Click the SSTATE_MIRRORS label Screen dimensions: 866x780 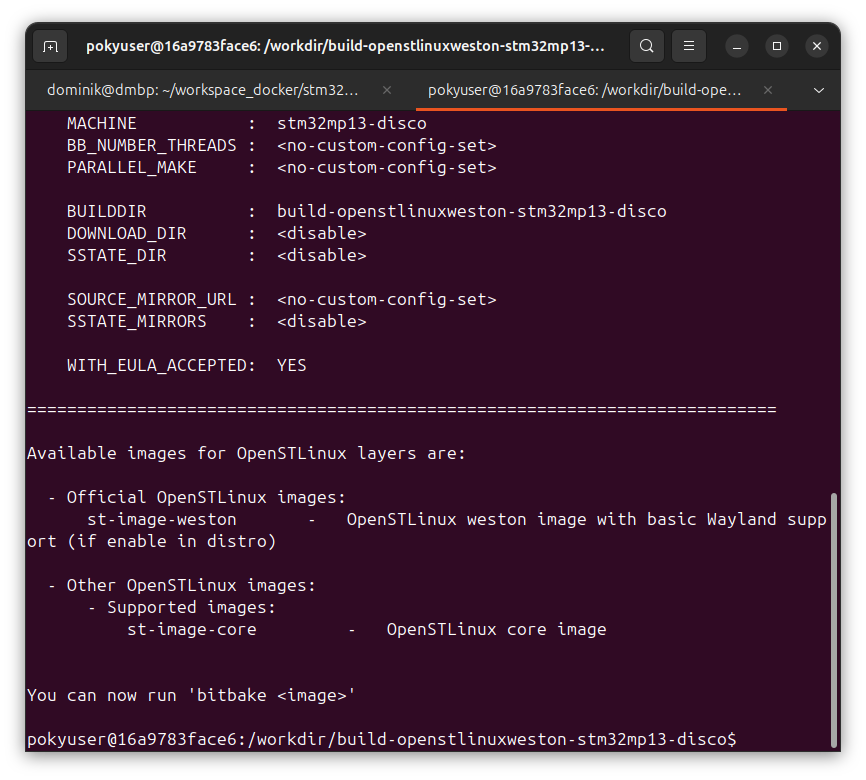[136, 322]
